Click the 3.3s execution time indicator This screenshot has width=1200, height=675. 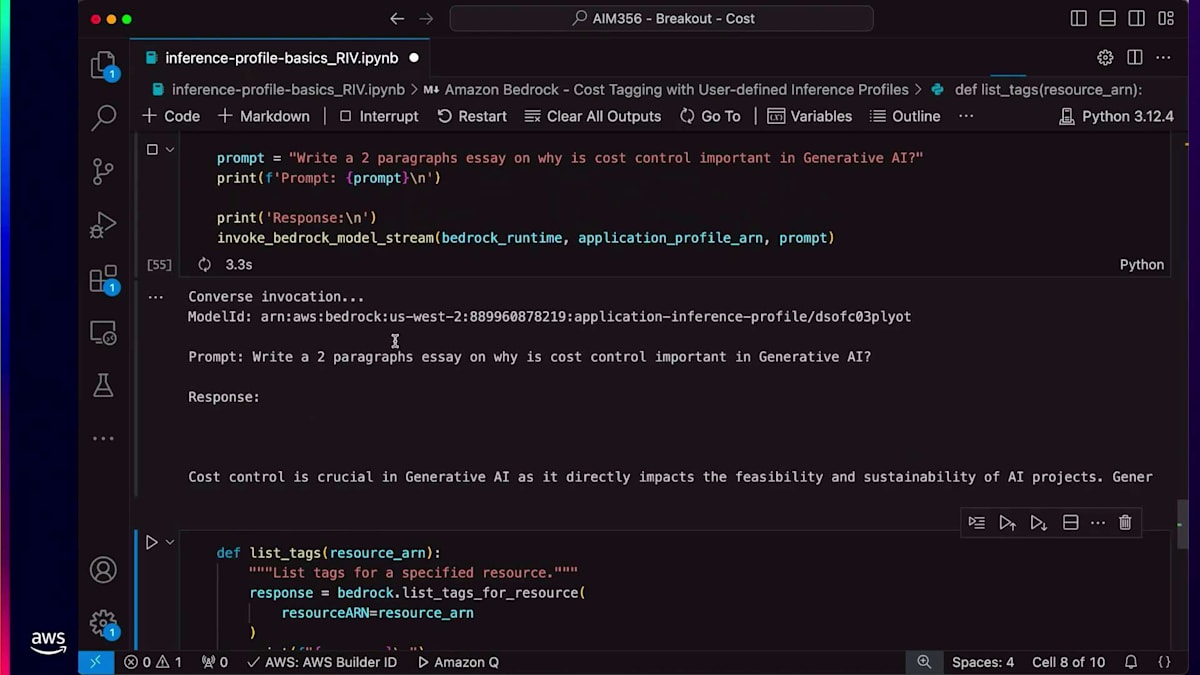point(239,265)
